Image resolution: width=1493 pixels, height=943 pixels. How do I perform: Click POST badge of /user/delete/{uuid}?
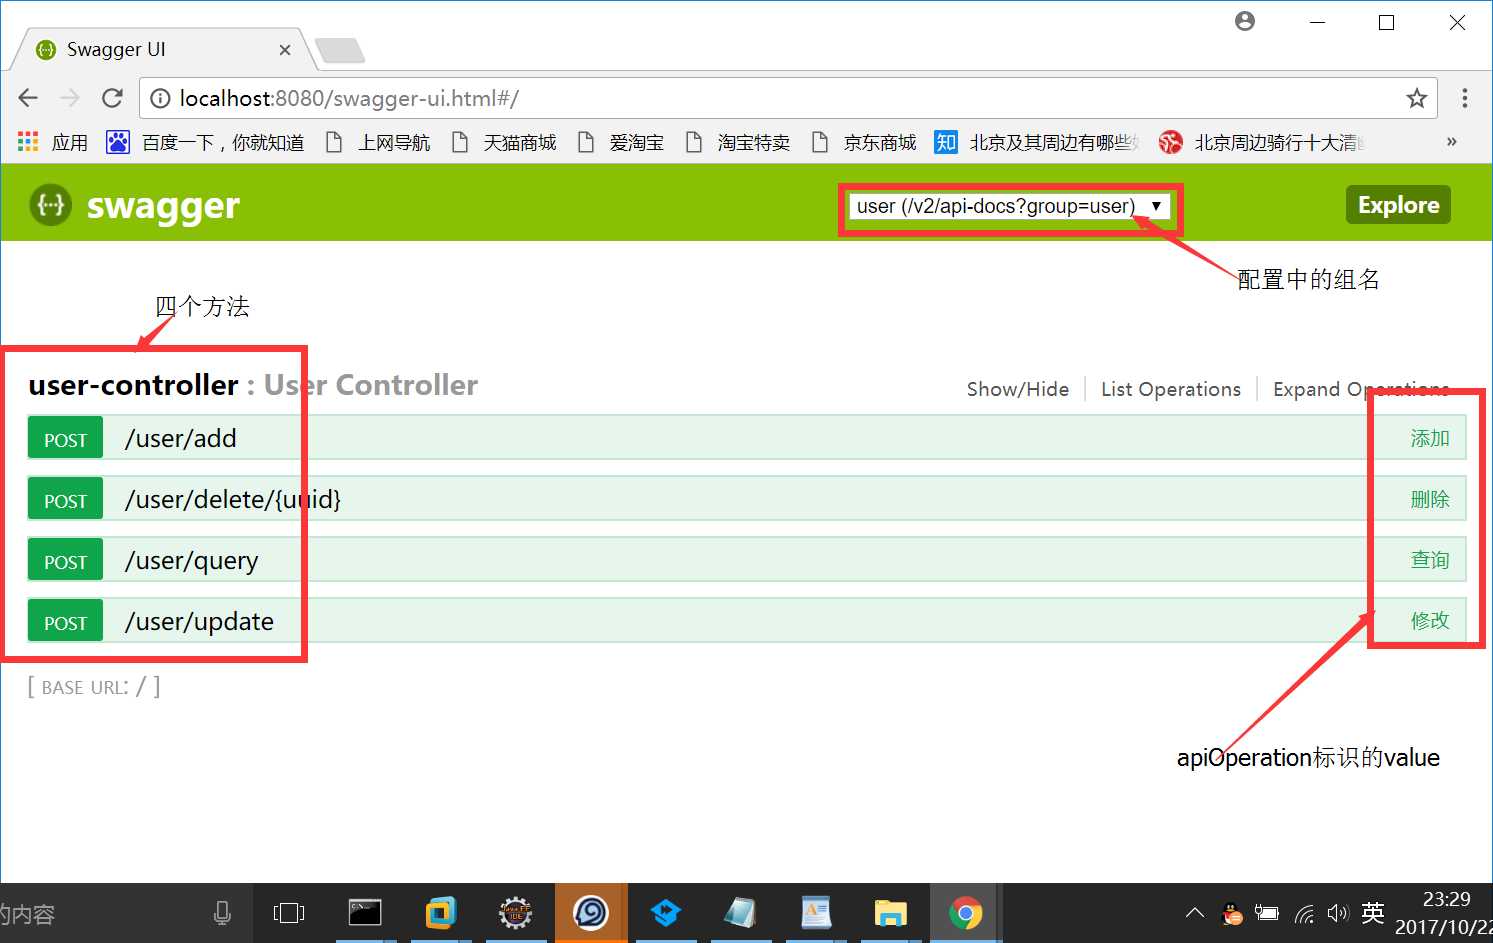66,499
